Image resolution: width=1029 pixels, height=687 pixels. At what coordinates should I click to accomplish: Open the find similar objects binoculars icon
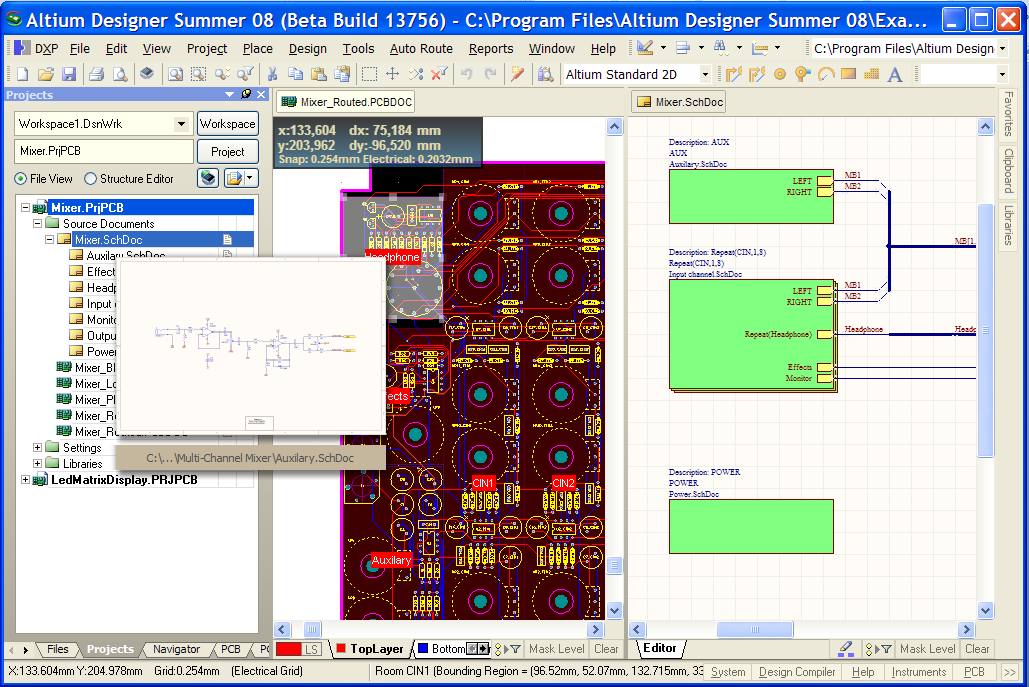coord(721,47)
